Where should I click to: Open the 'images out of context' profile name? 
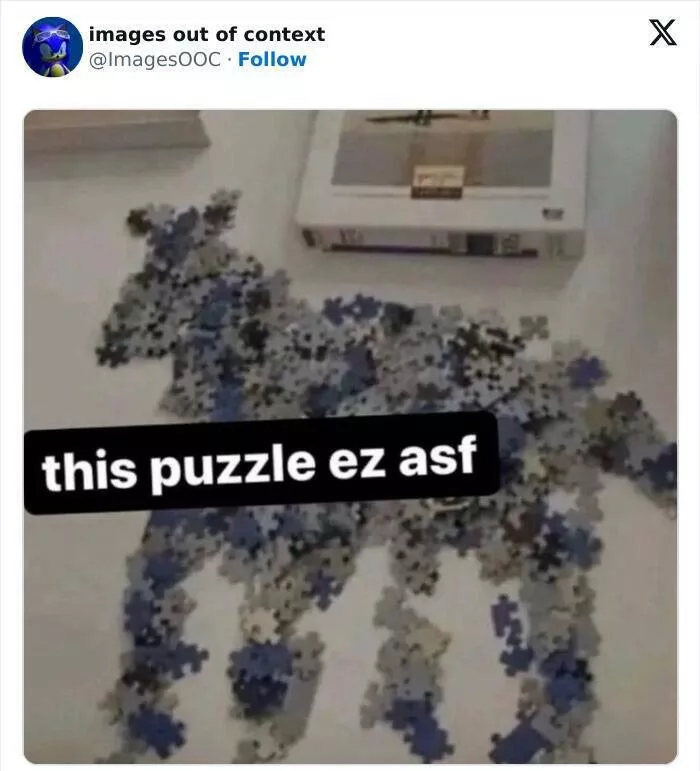(206, 34)
